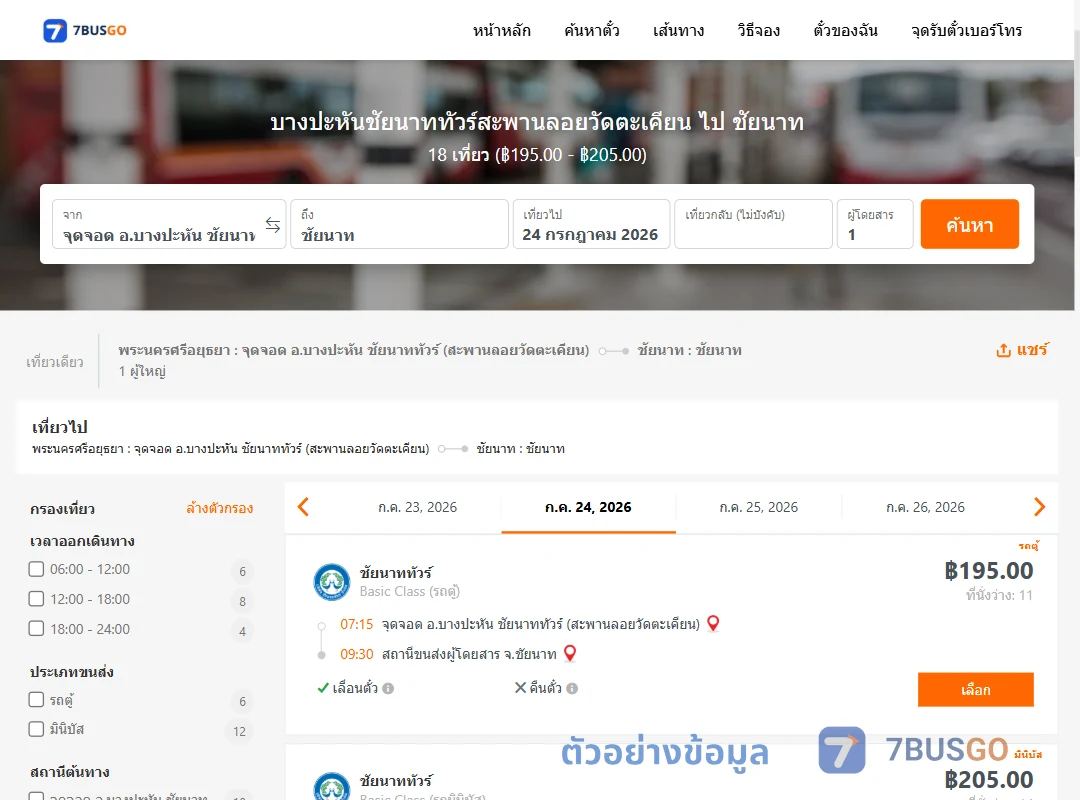This screenshot has width=1080, height=800.
Task: Enable the มินิบัส transport type filter
Action: [x=37, y=729]
